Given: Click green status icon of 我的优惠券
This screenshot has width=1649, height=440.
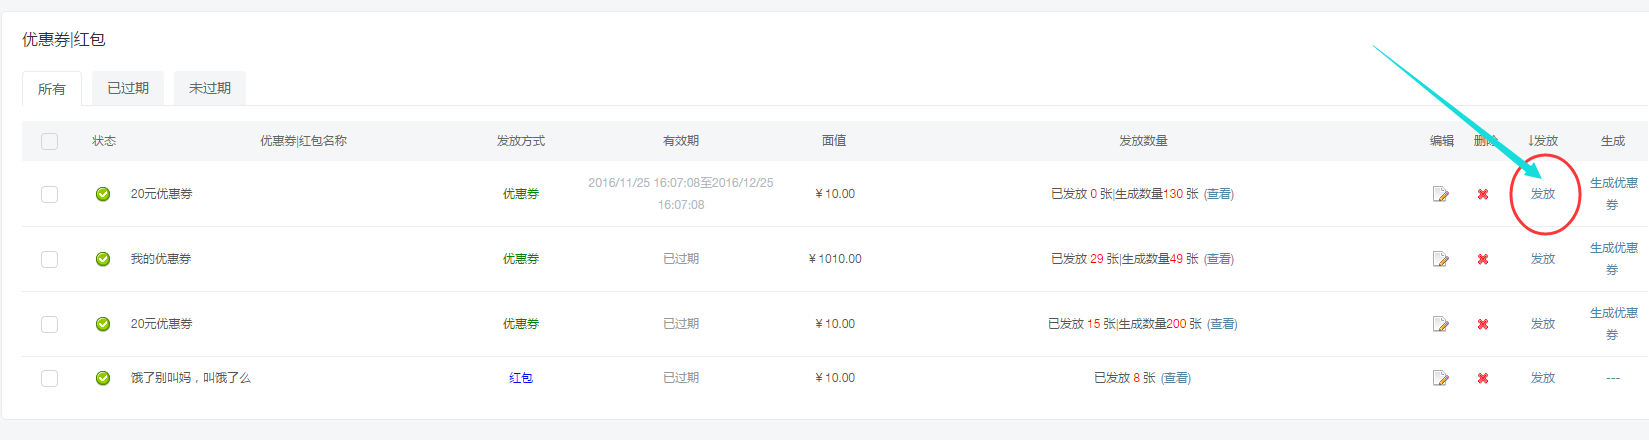Looking at the screenshot, I should coord(103,259).
